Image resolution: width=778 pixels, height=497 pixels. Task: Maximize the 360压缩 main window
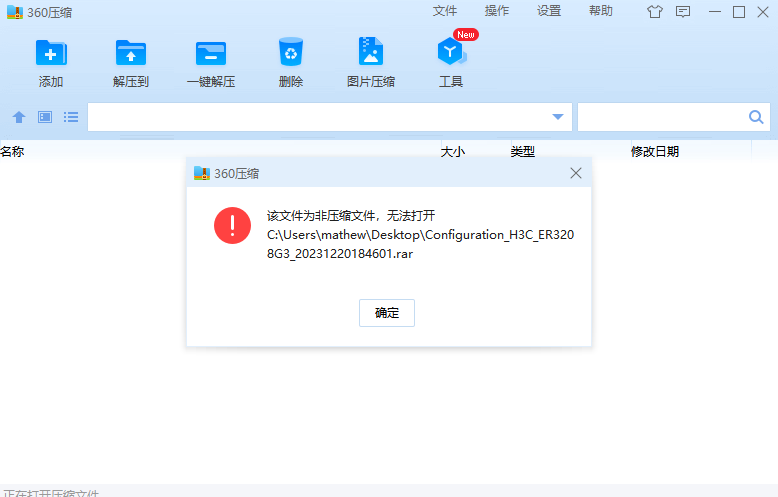[739, 12]
